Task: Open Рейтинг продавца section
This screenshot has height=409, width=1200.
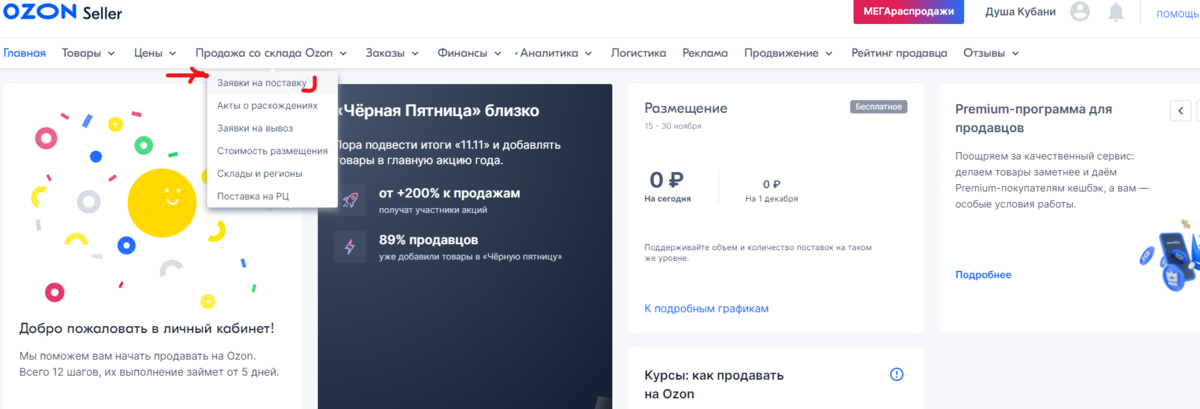Action: [899, 53]
